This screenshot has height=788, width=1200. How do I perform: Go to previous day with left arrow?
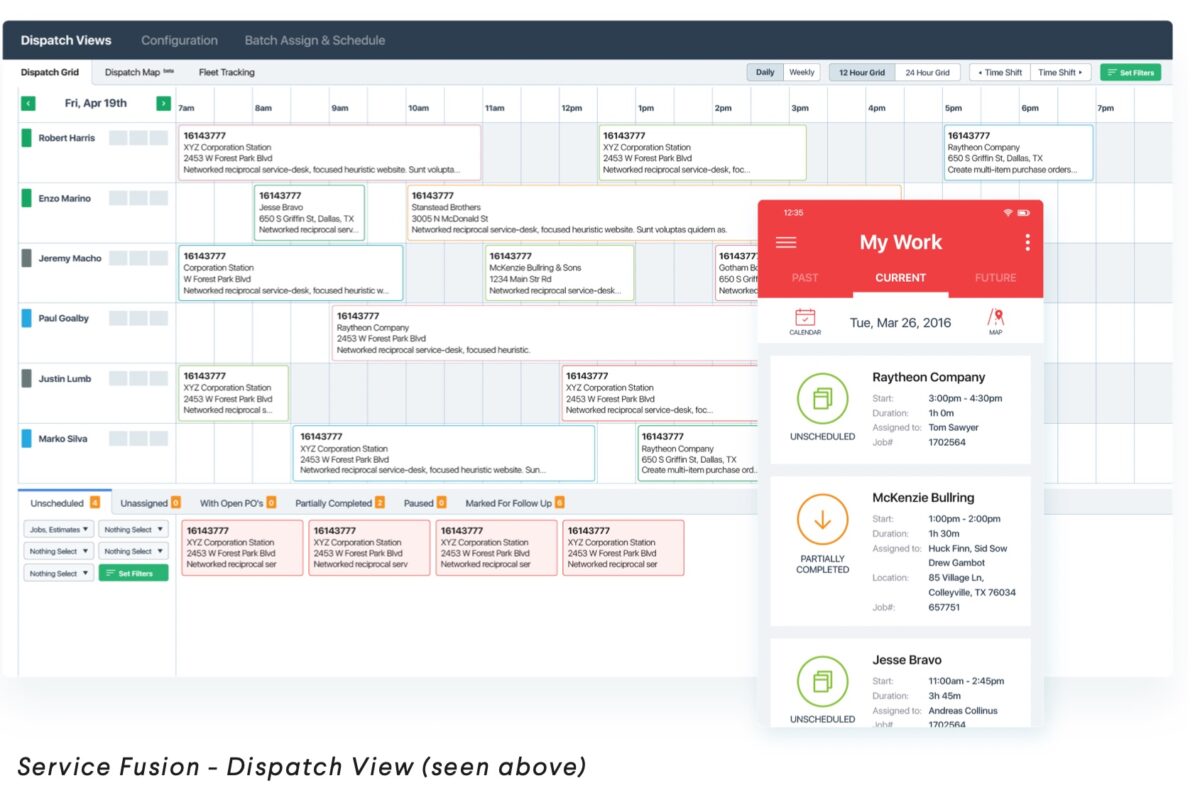click(x=28, y=103)
